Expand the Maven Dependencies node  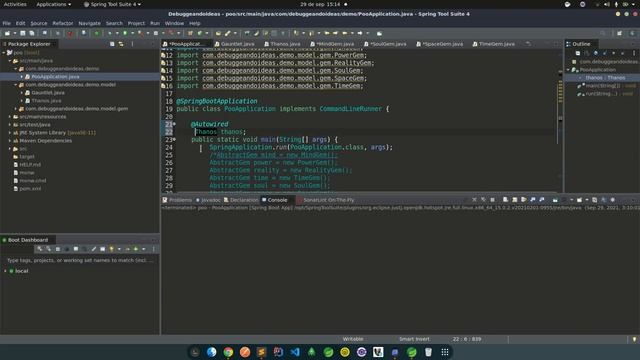point(10,140)
